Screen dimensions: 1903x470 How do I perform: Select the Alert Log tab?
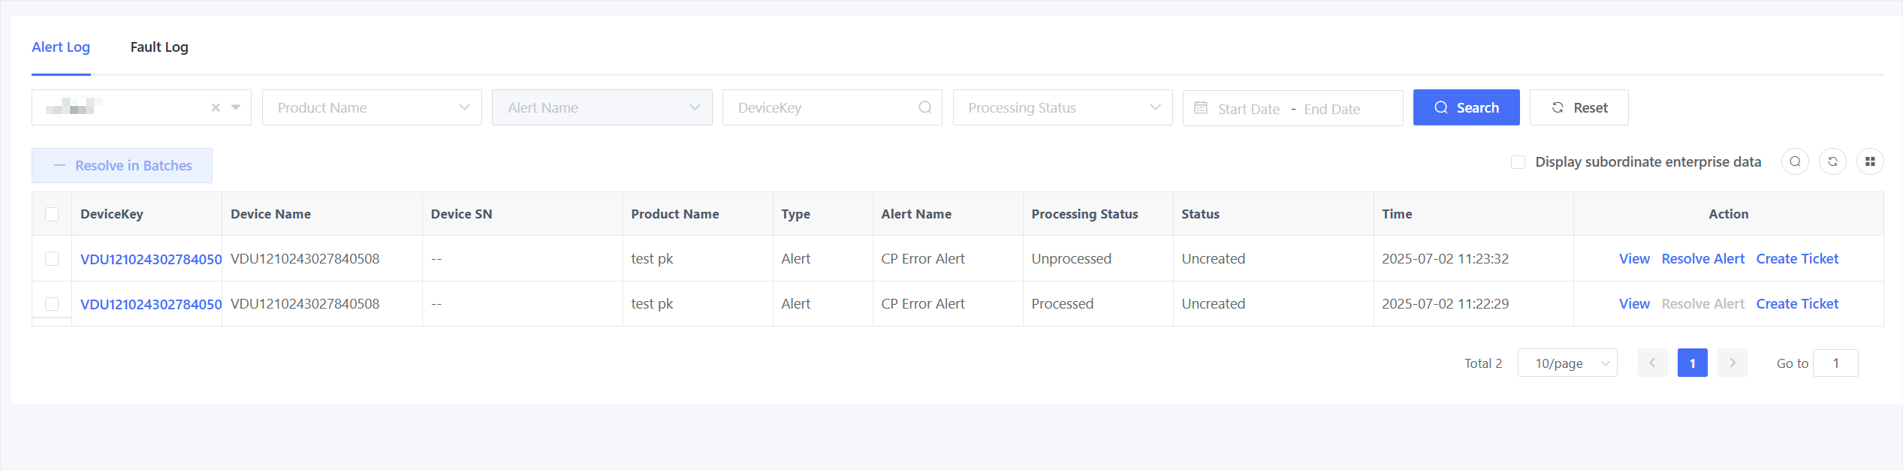click(61, 47)
